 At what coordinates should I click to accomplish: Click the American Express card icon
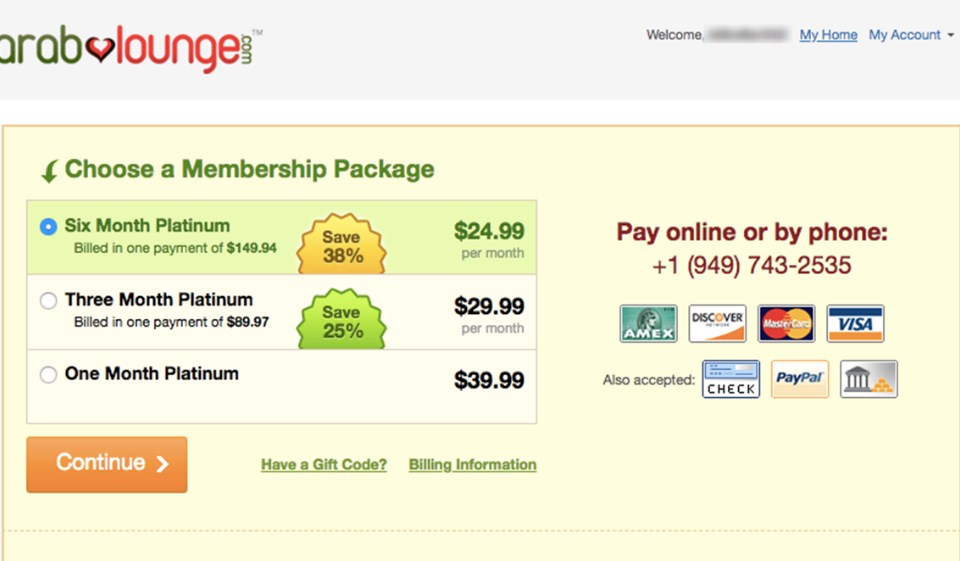(x=648, y=323)
